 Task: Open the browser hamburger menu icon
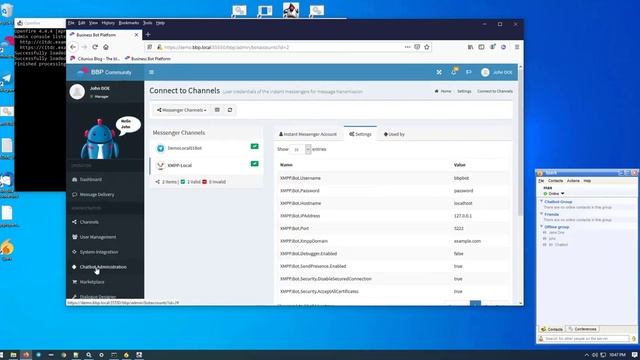point(517,47)
